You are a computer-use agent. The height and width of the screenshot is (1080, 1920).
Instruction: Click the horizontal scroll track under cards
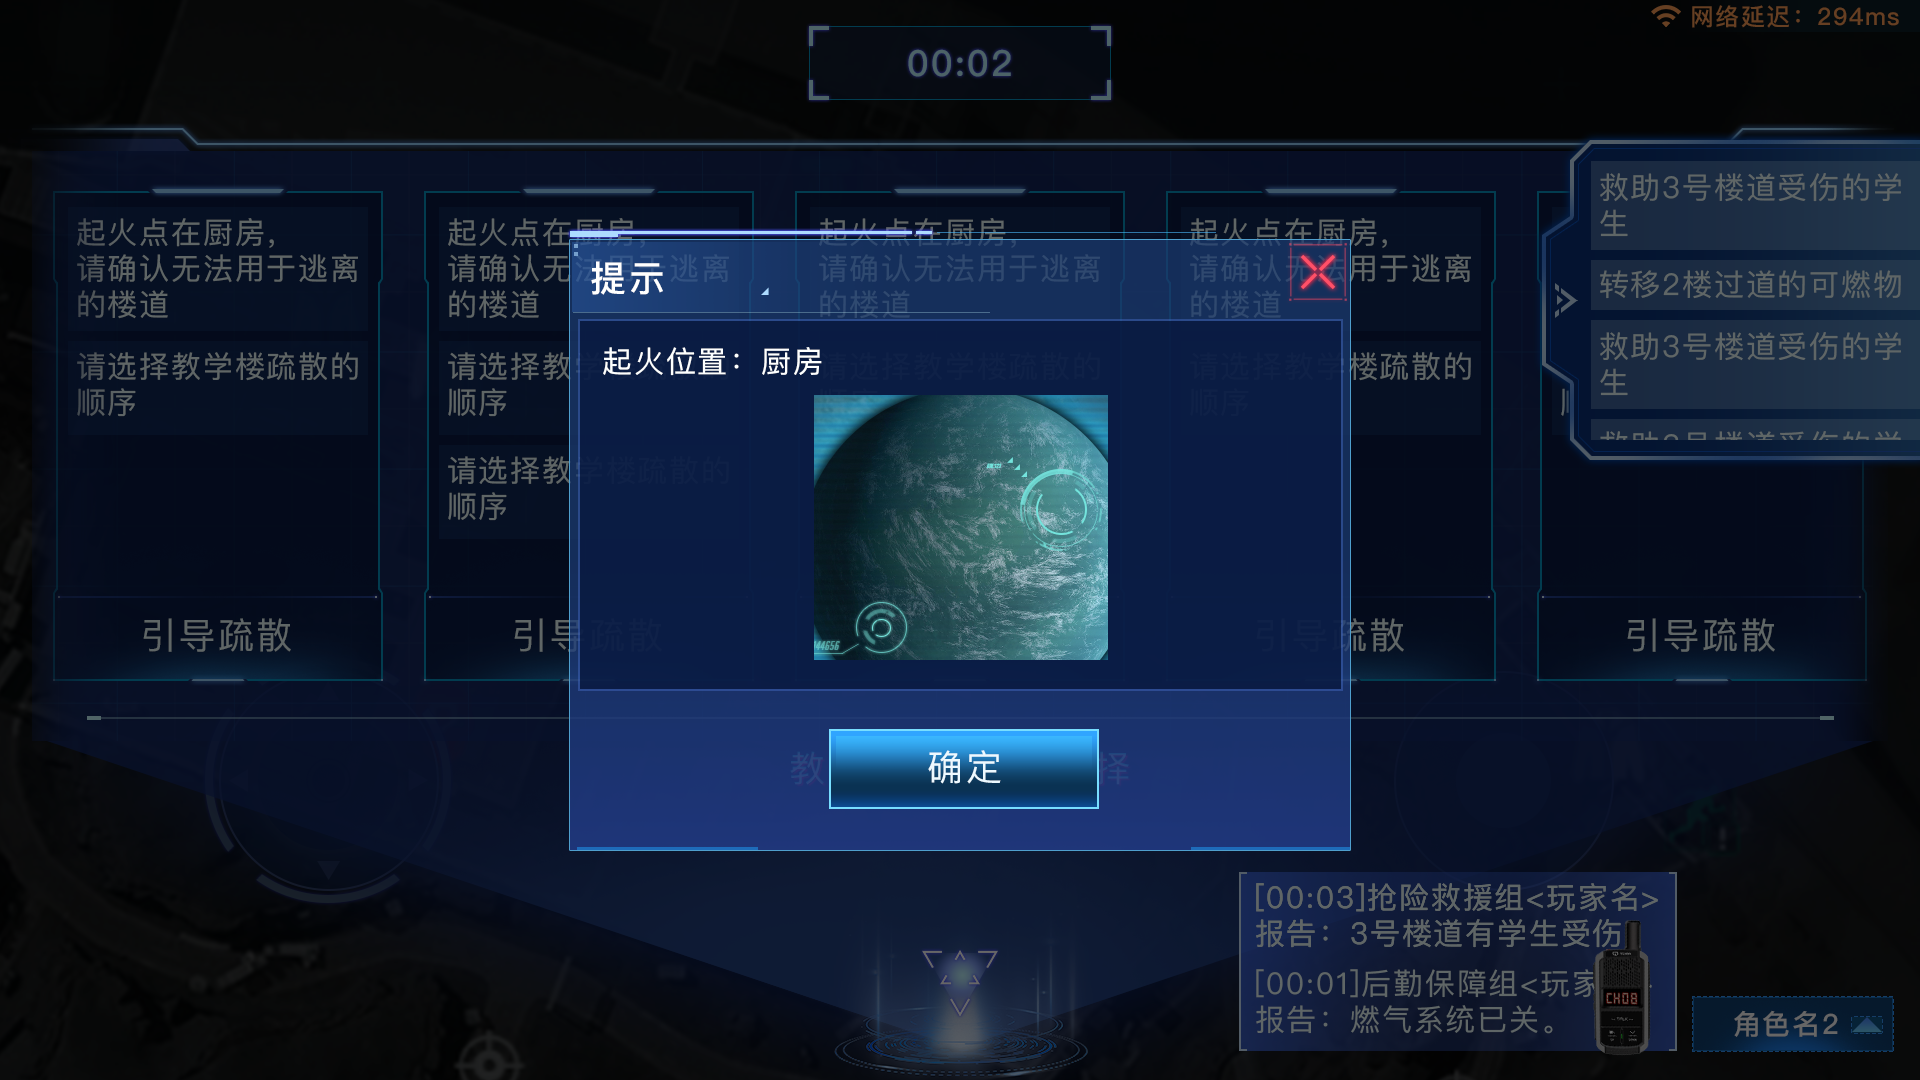point(960,718)
